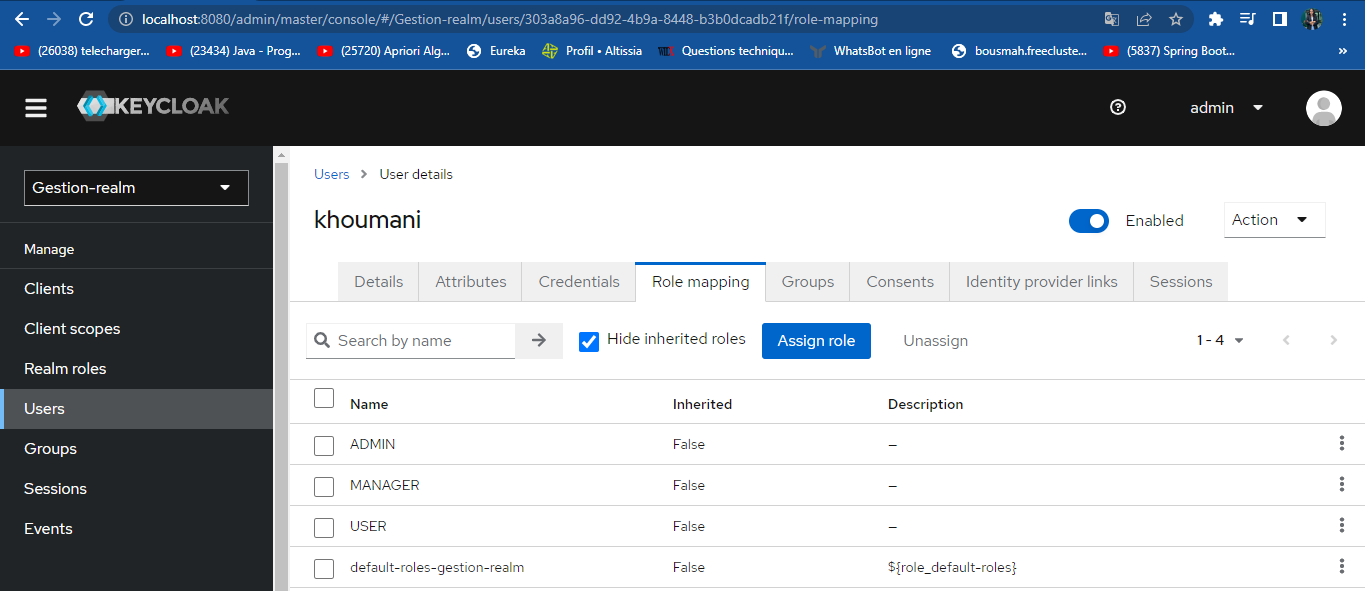
Task: Open the kebab menu for the ADMIN role
Action: coord(1341,443)
